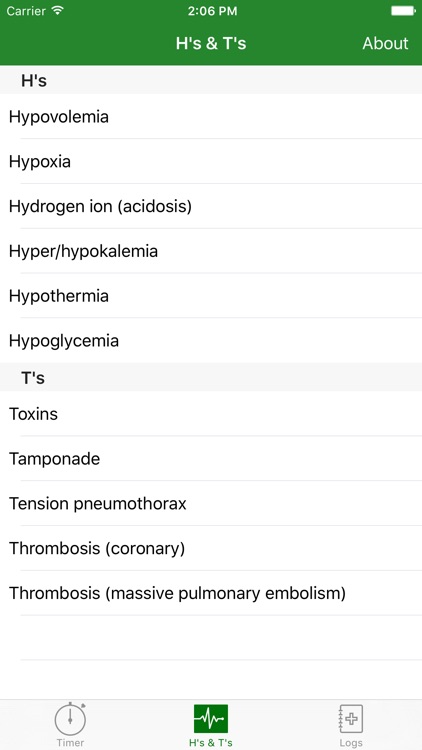
Task: Tap the battery indicator in status bar
Action: [403, 11]
